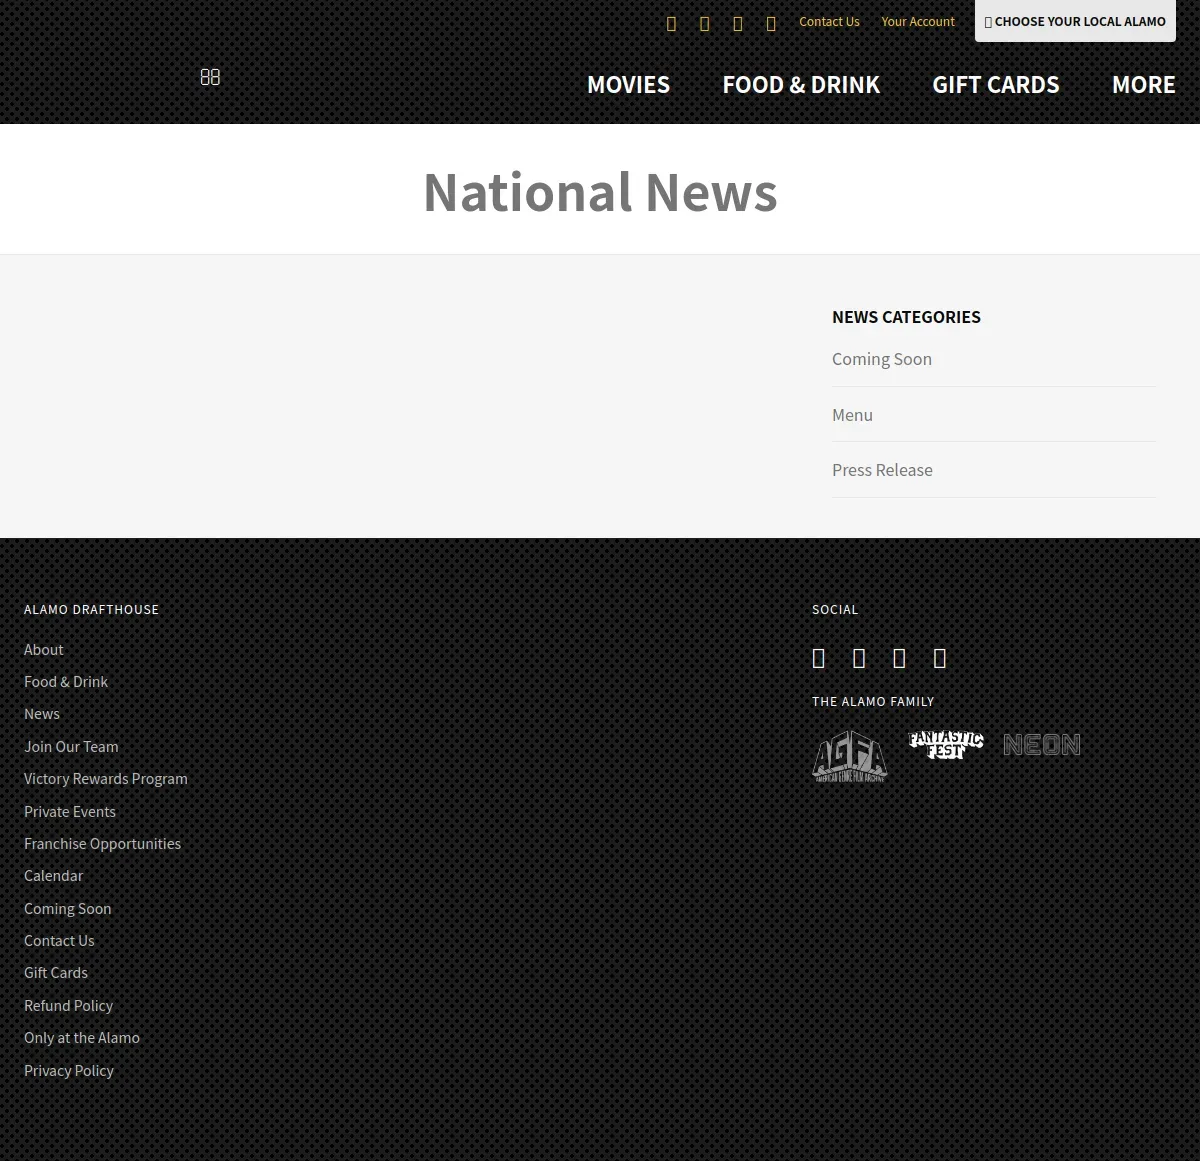This screenshot has height=1161, width=1200.
Task: Open the About footer link
Action: (43, 650)
